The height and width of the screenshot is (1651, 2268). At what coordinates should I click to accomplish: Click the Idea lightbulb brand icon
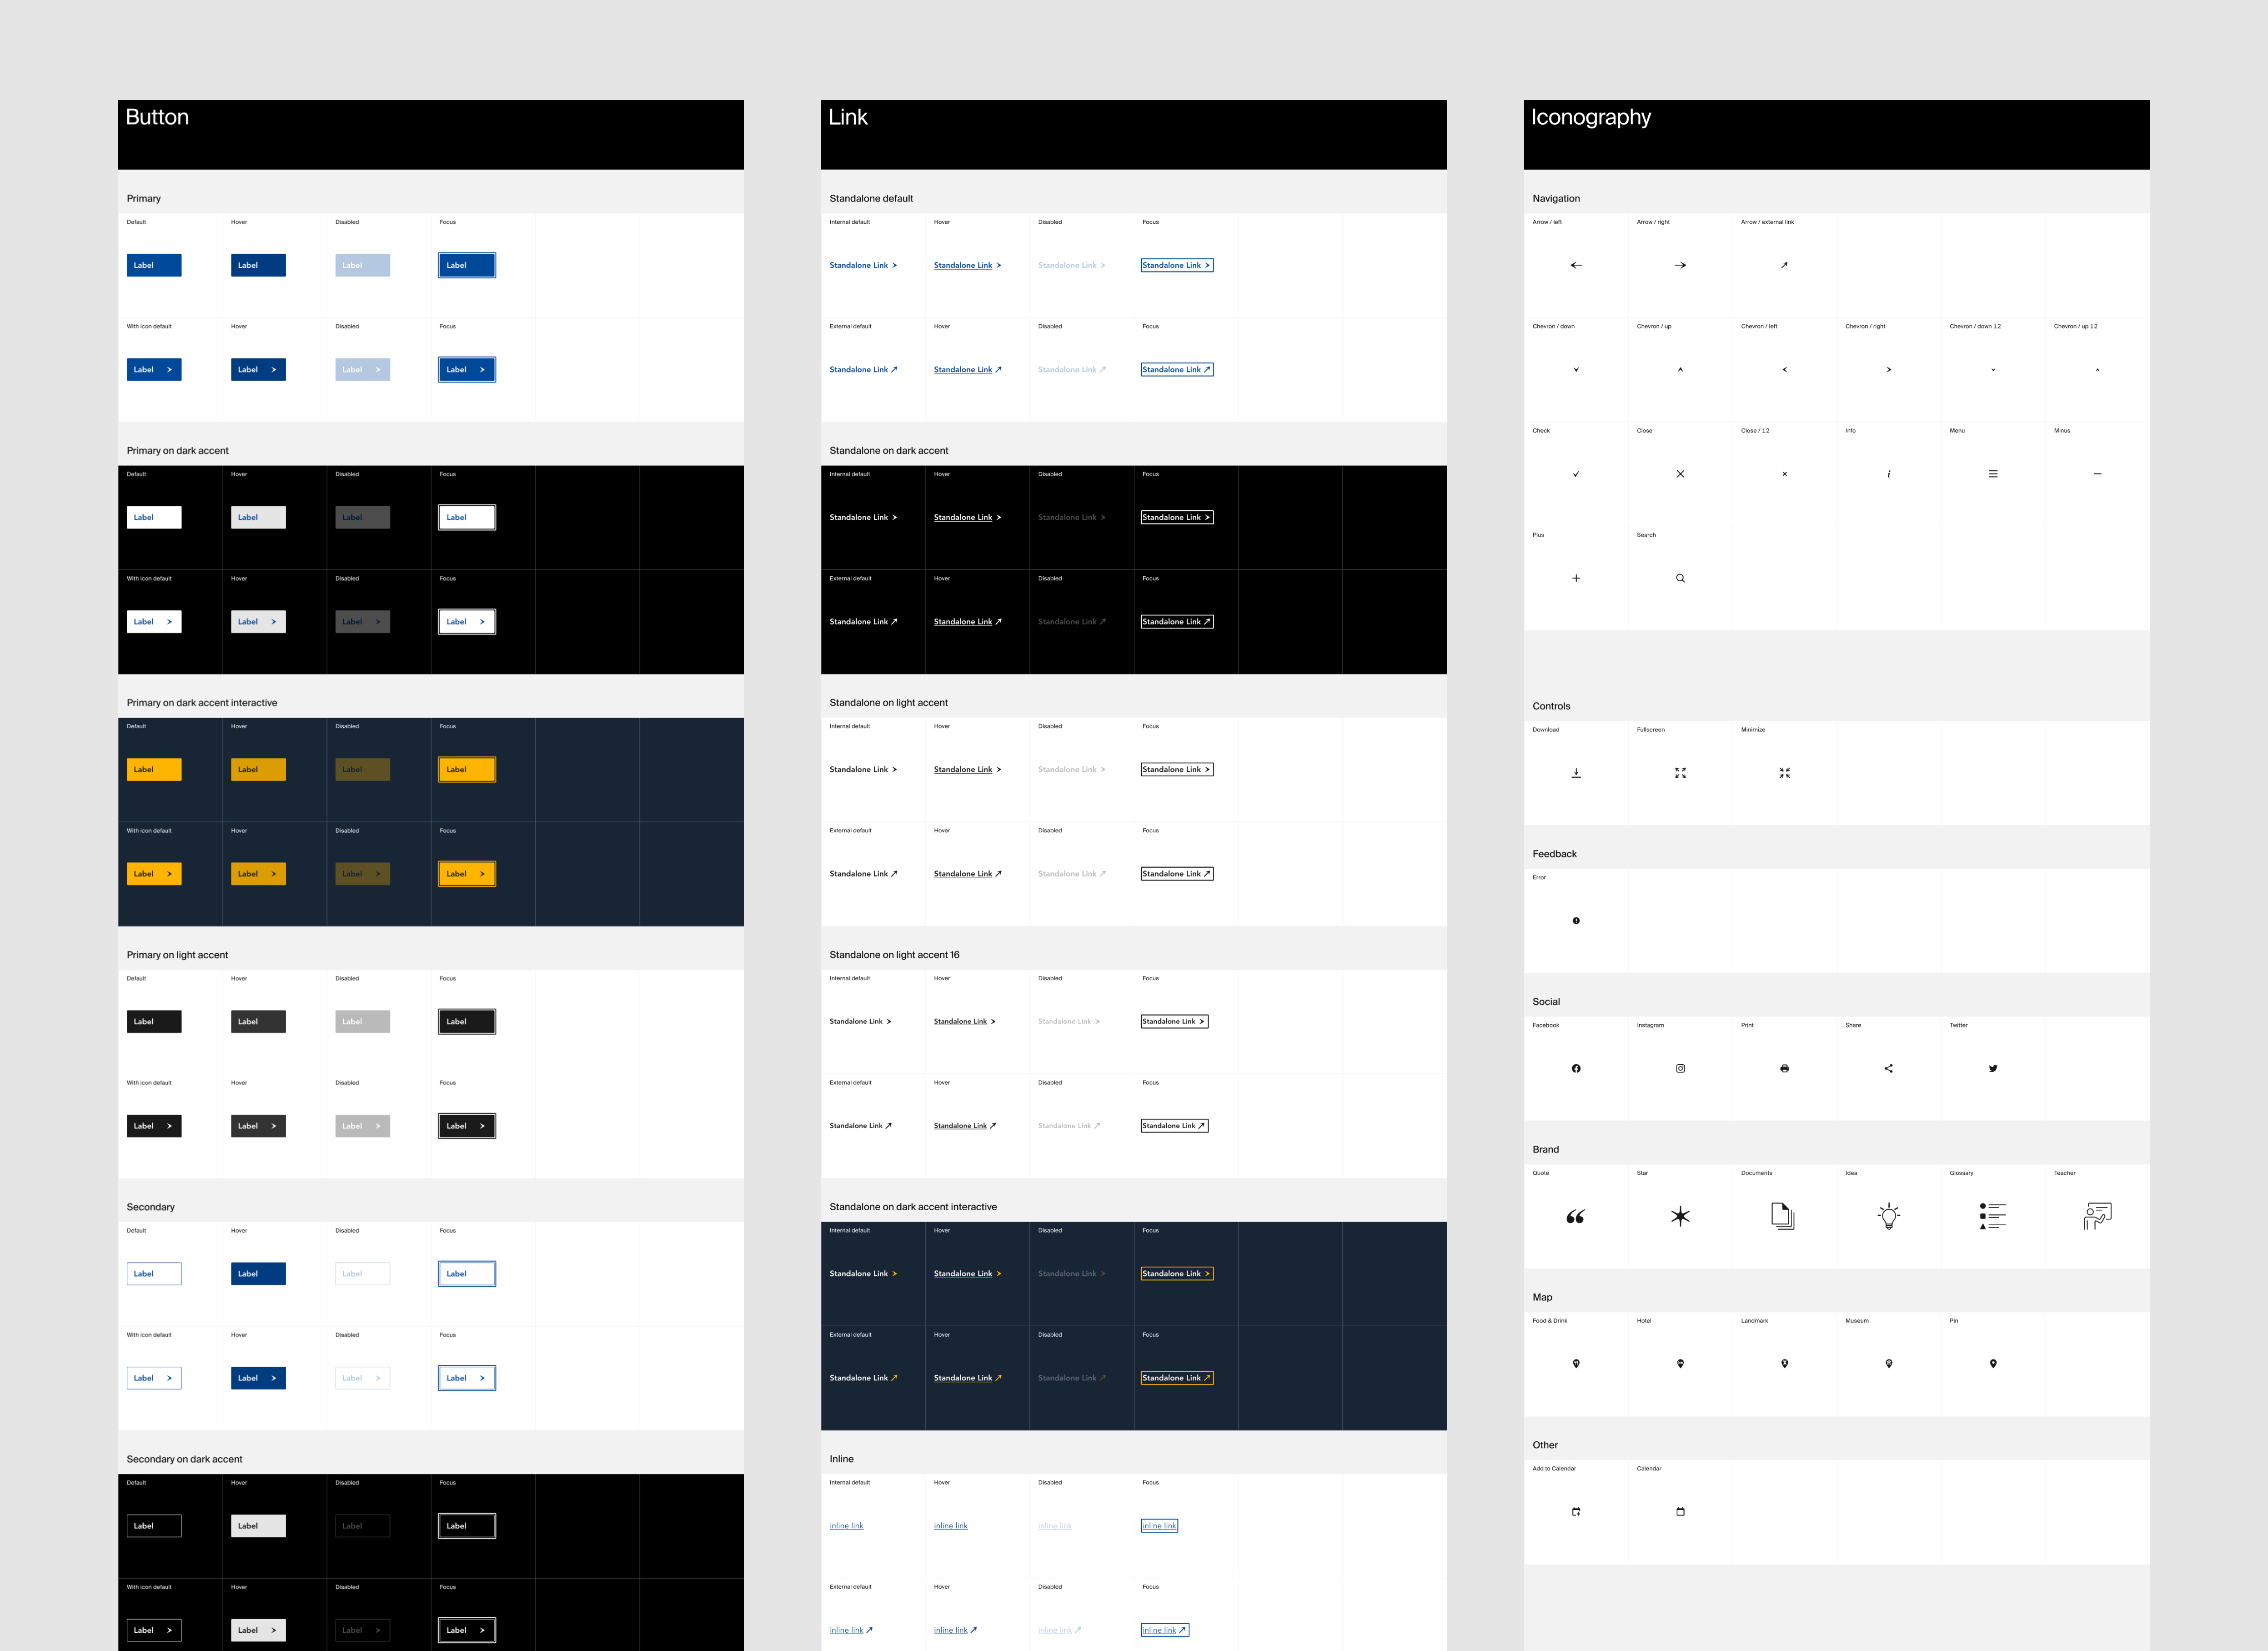pyautogui.click(x=1888, y=1216)
